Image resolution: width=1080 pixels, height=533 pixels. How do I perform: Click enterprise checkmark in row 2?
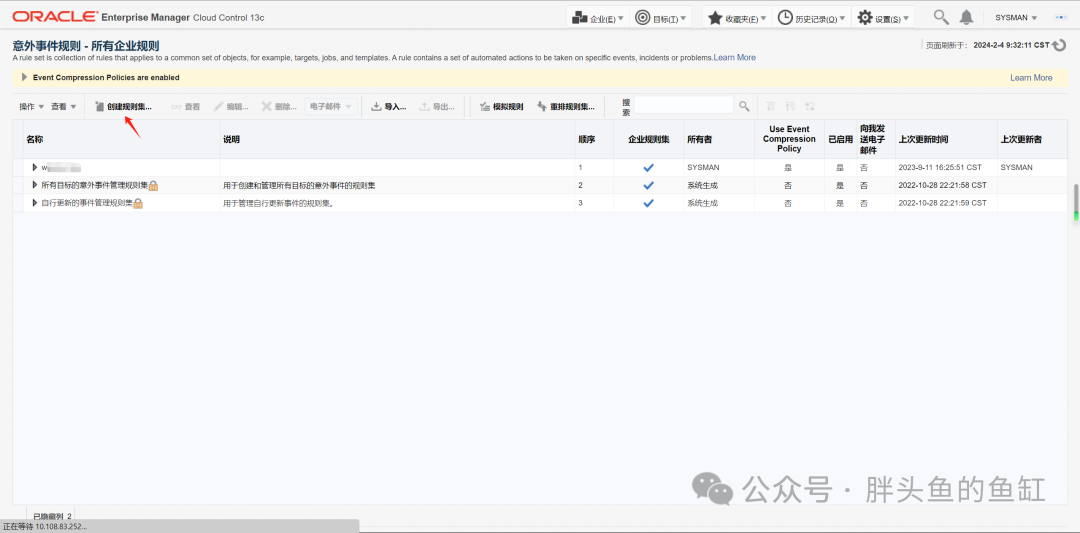coord(648,185)
